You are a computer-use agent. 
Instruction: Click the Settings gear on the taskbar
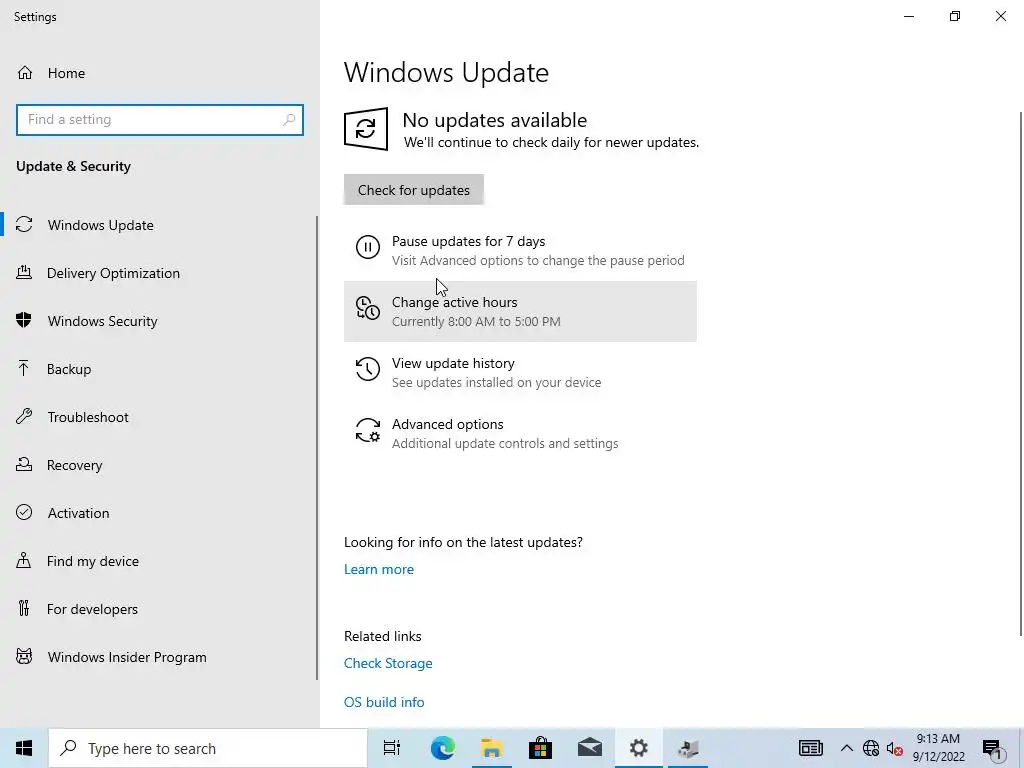click(638, 748)
